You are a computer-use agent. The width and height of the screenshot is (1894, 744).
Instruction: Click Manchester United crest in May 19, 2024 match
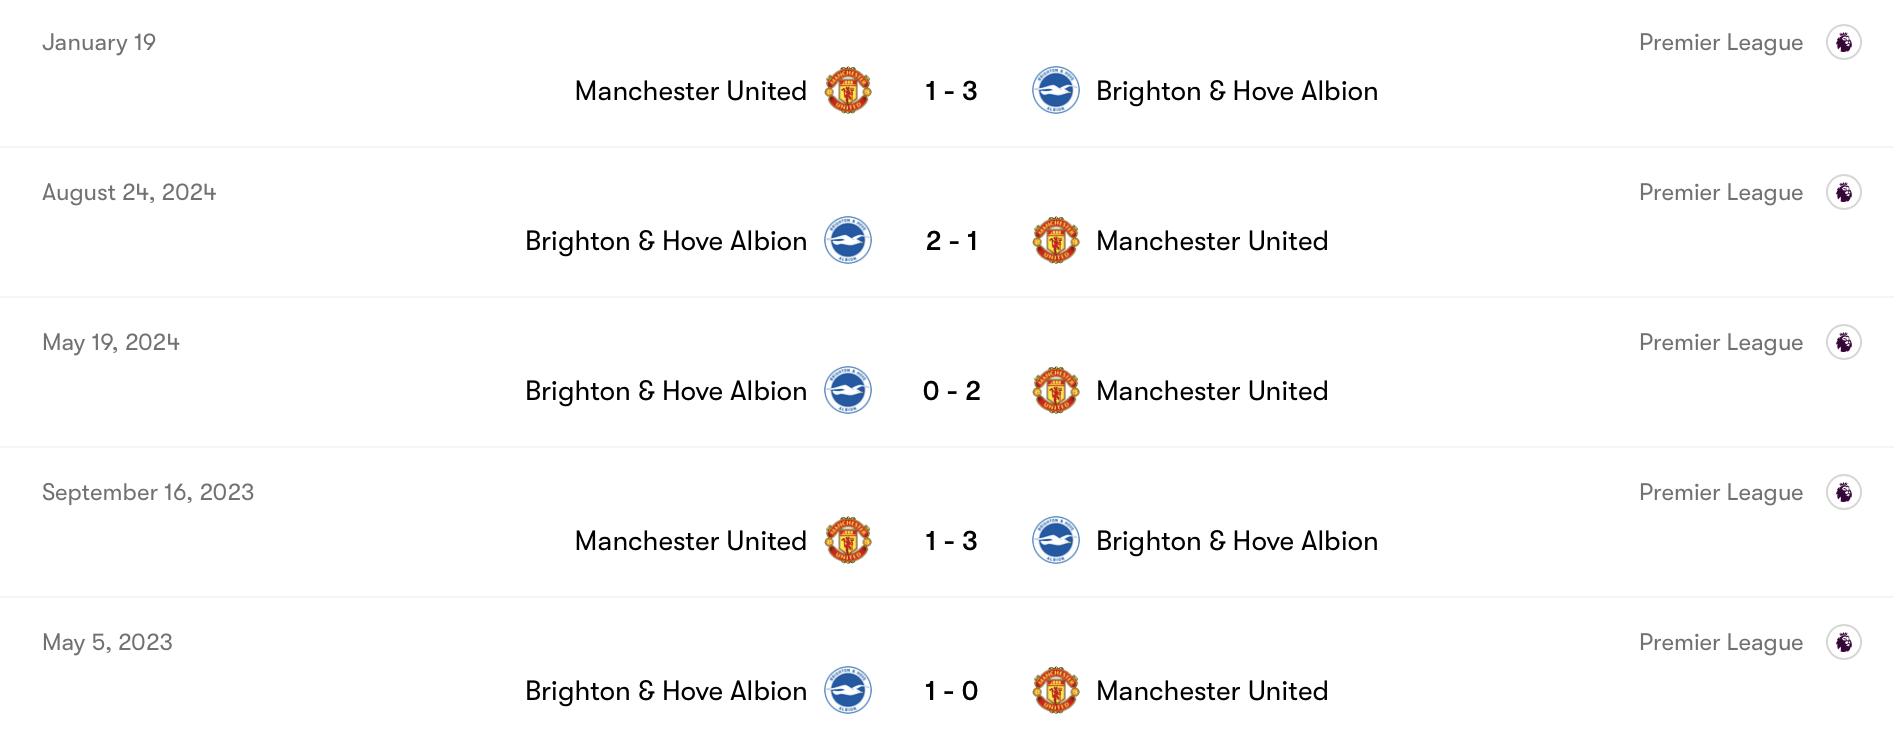(x=1055, y=391)
